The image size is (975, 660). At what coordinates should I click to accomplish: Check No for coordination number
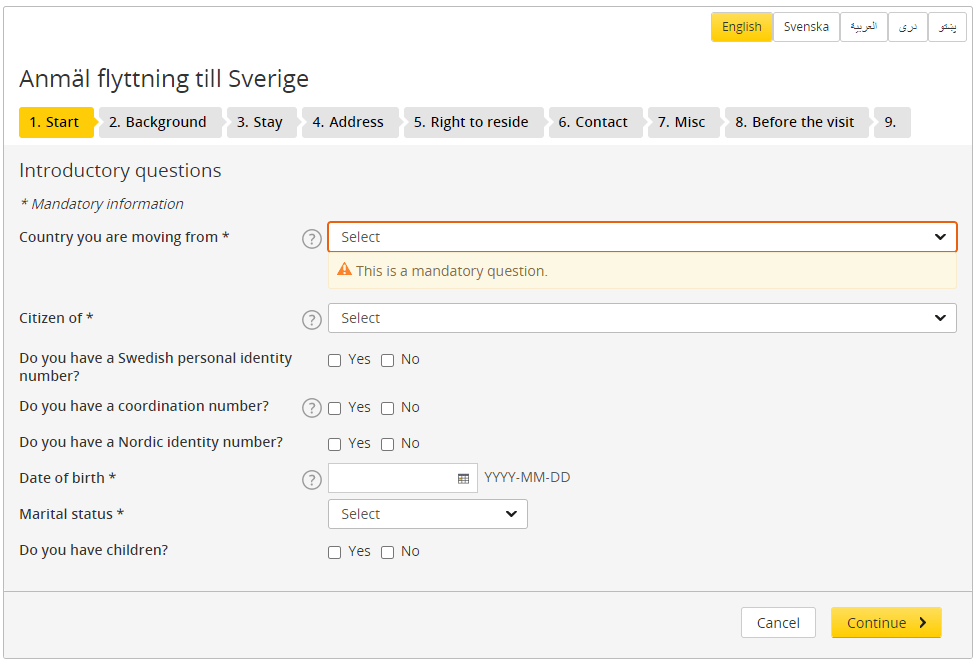click(x=388, y=408)
